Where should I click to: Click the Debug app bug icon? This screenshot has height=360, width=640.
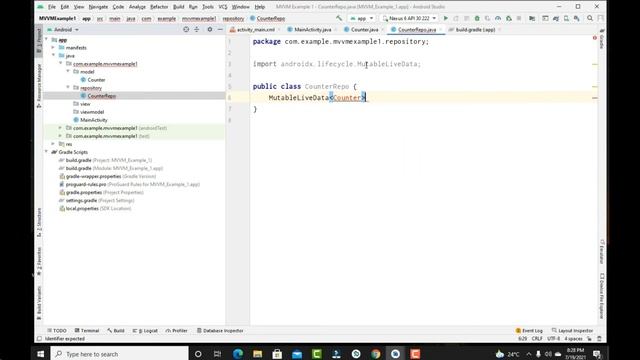pyautogui.click(x=477, y=18)
